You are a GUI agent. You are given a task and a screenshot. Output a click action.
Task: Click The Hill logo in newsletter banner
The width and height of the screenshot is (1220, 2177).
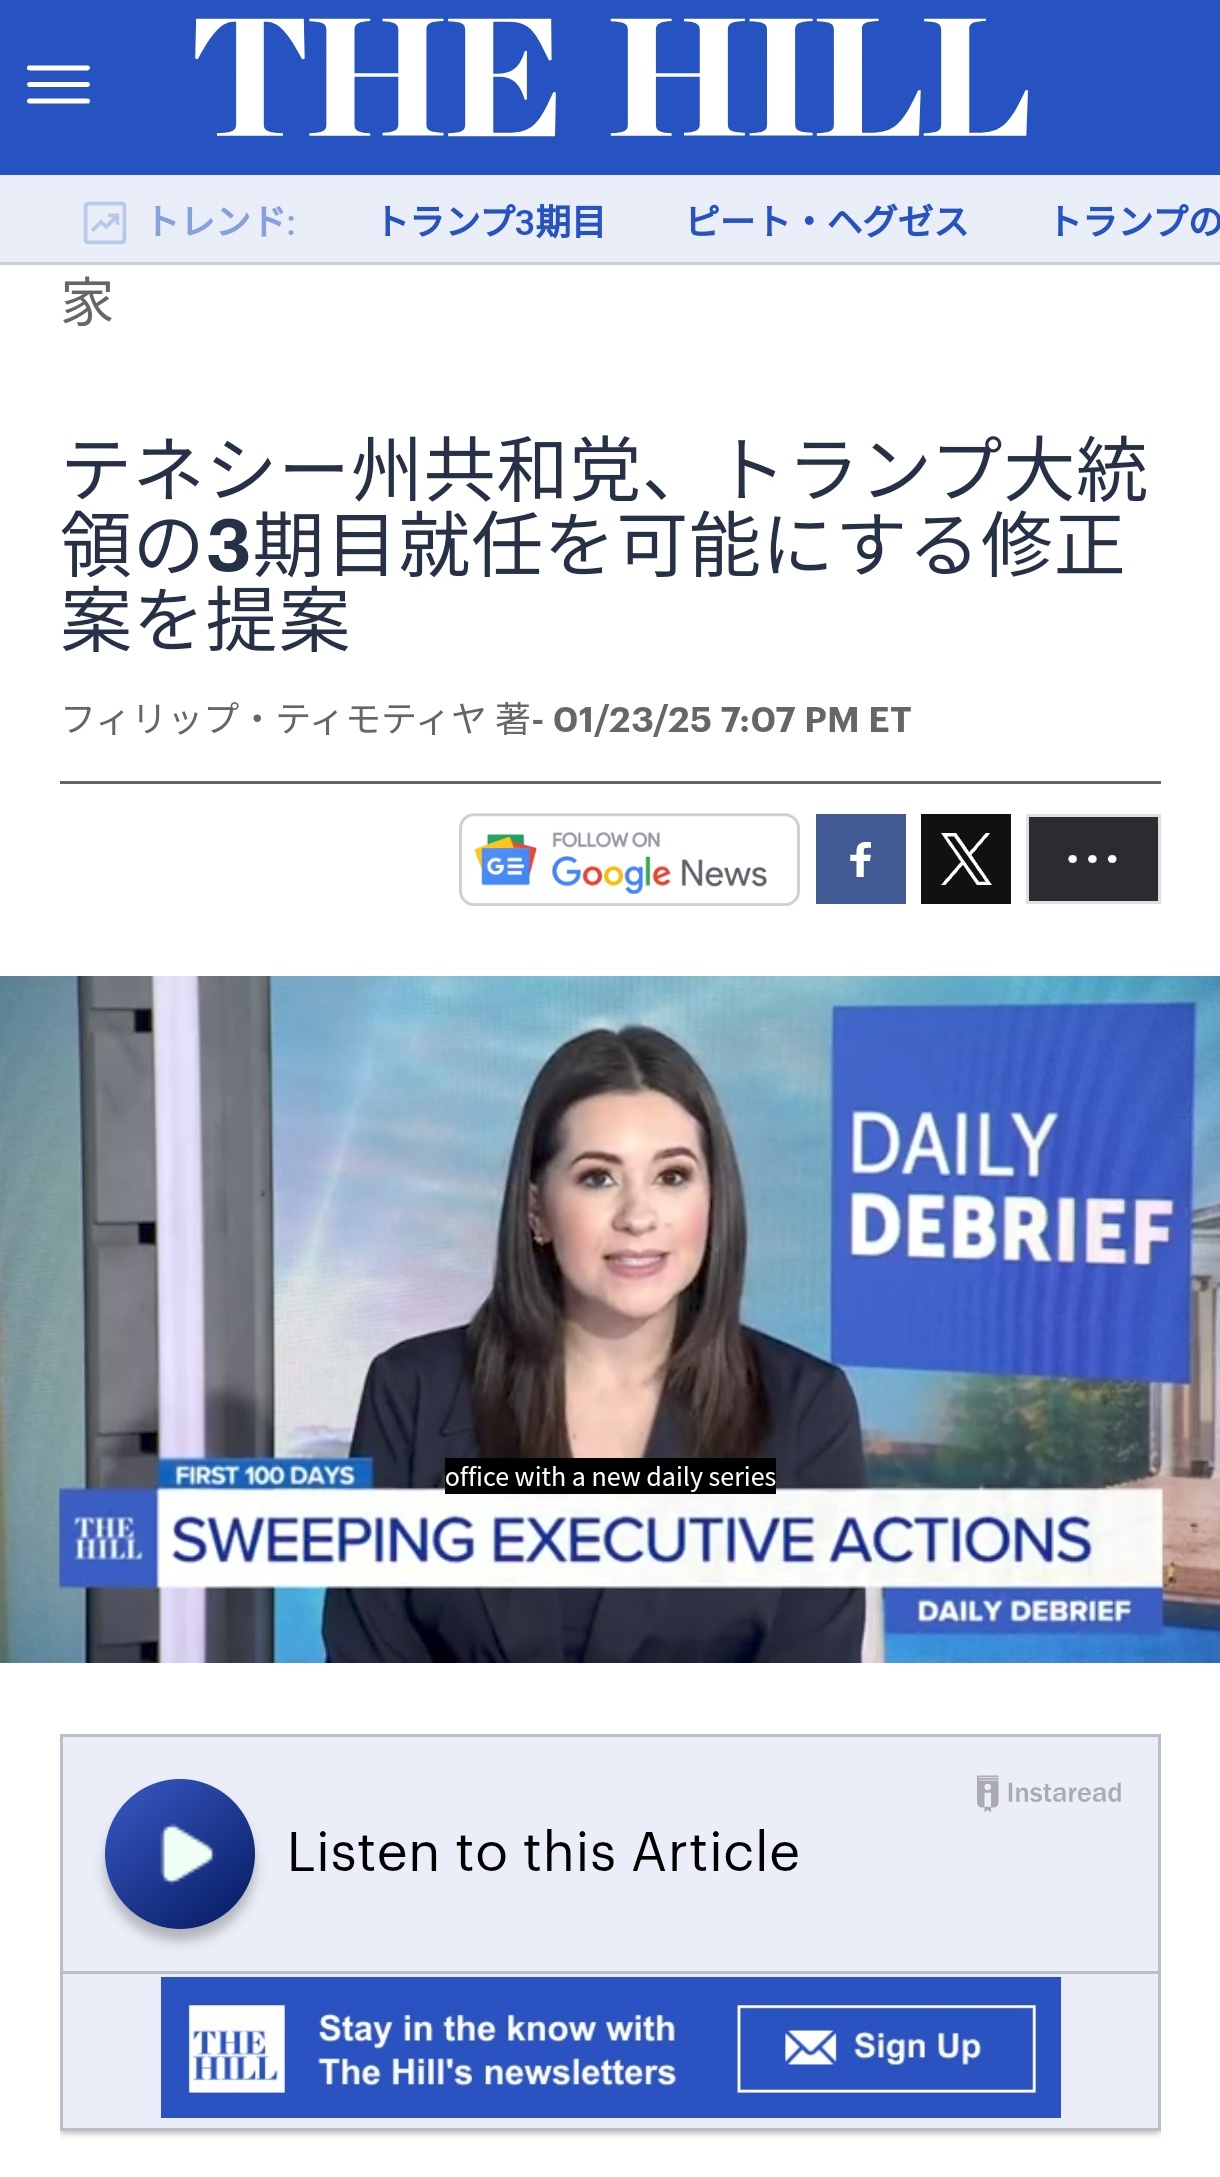(x=237, y=2048)
